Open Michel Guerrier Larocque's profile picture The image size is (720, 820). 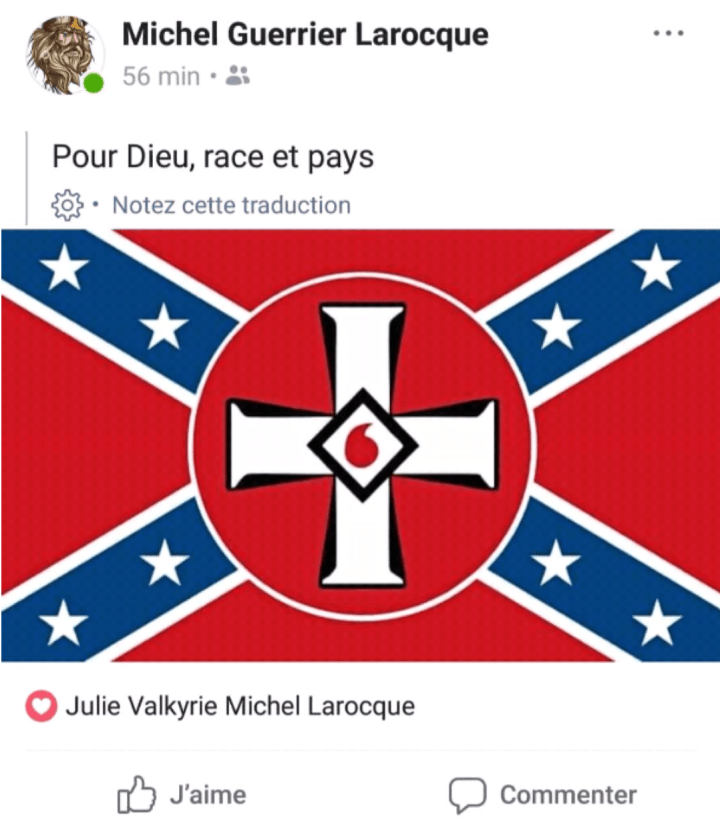(x=65, y=55)
